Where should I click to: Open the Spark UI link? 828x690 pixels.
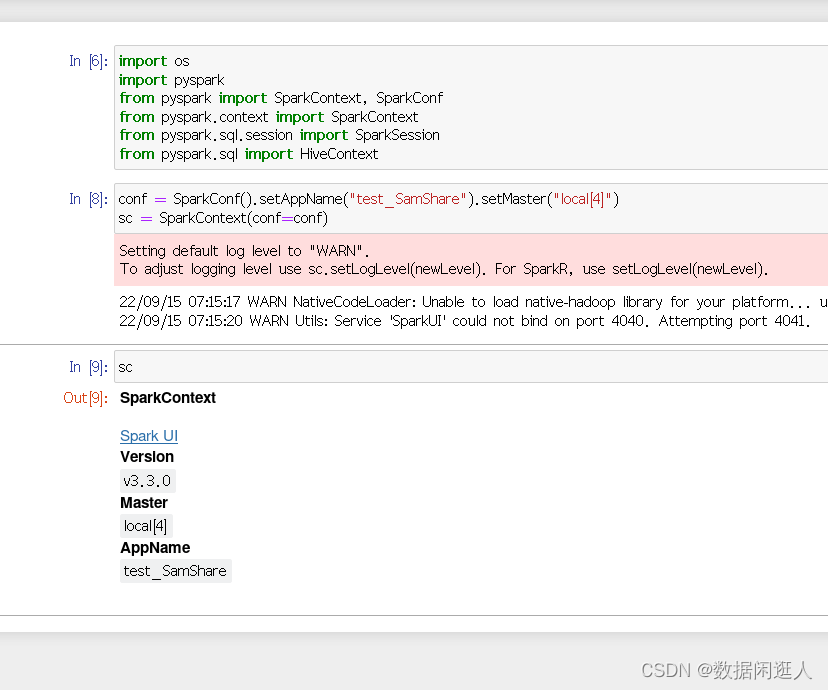(x=149, y=436)
